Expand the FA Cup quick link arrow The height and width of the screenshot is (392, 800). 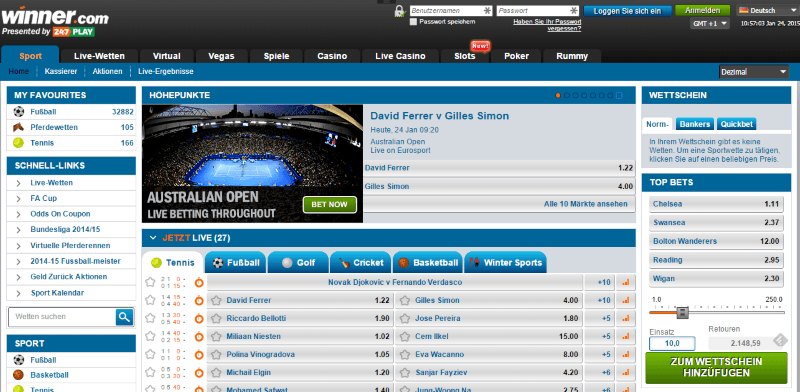(18, 199)
